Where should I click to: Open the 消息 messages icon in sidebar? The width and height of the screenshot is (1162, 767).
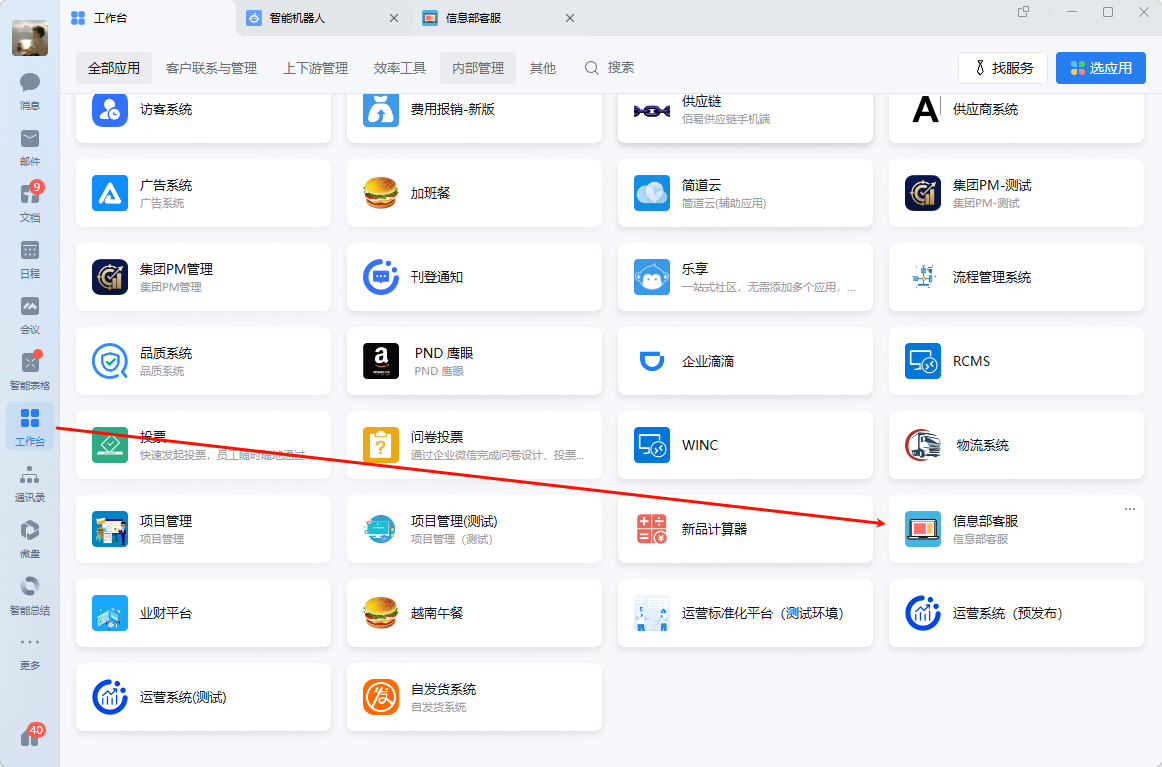pyautogui.click(x=30, y=89)
